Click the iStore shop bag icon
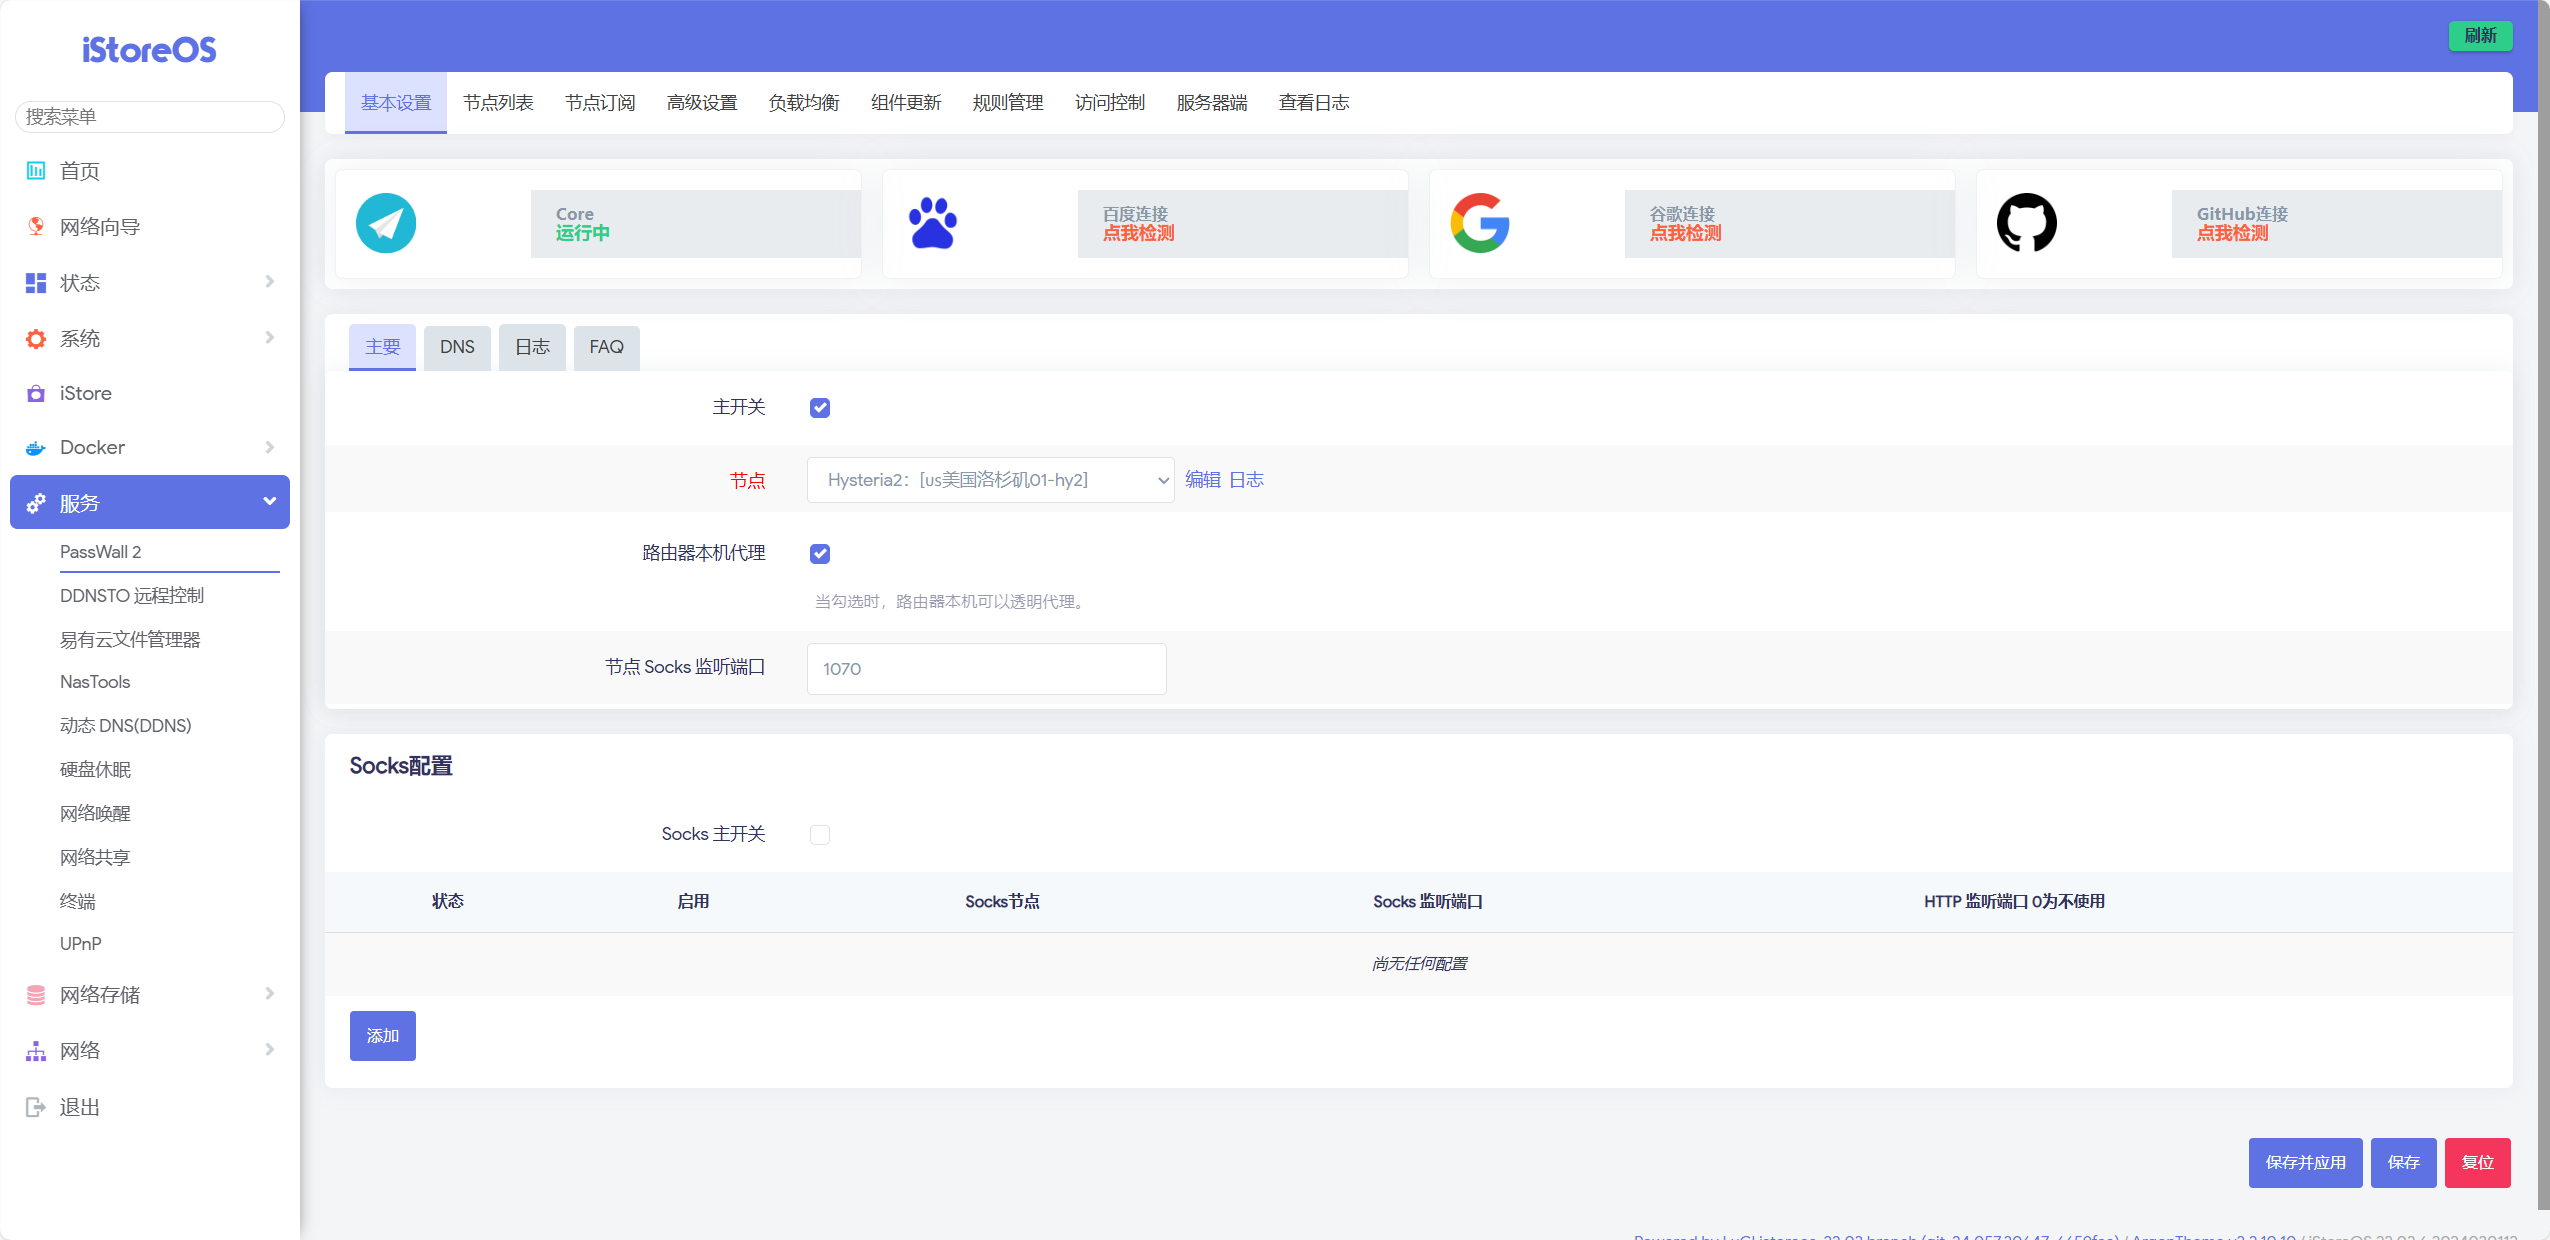Screen dimensions: 2550x1240 click(36, 393)
